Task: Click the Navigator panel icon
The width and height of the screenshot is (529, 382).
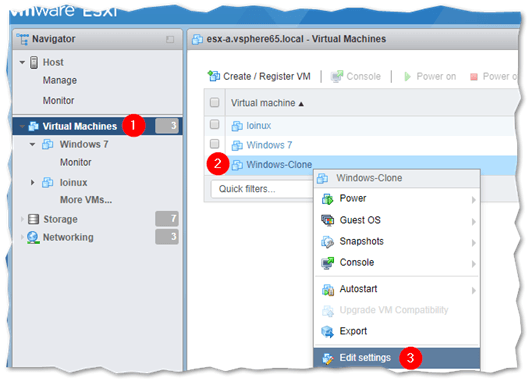Action: [x=23, y=39]
